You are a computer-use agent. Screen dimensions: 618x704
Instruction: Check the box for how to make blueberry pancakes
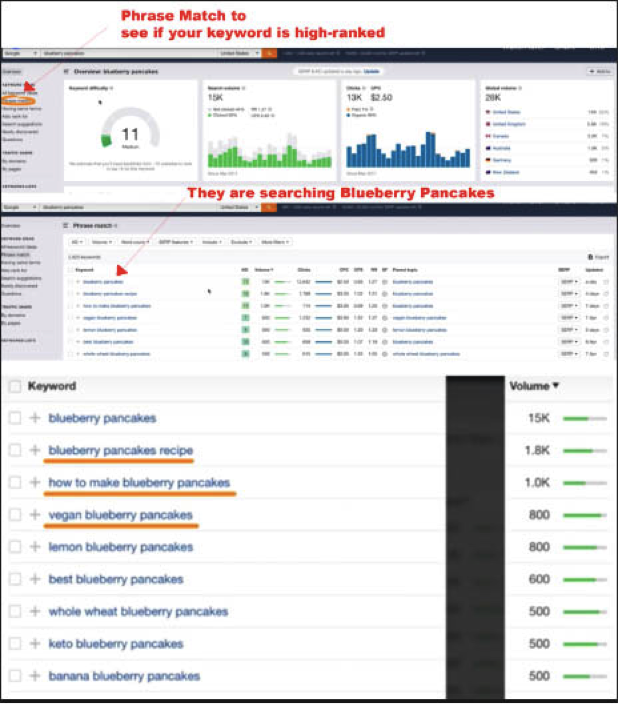click(15, 483)
